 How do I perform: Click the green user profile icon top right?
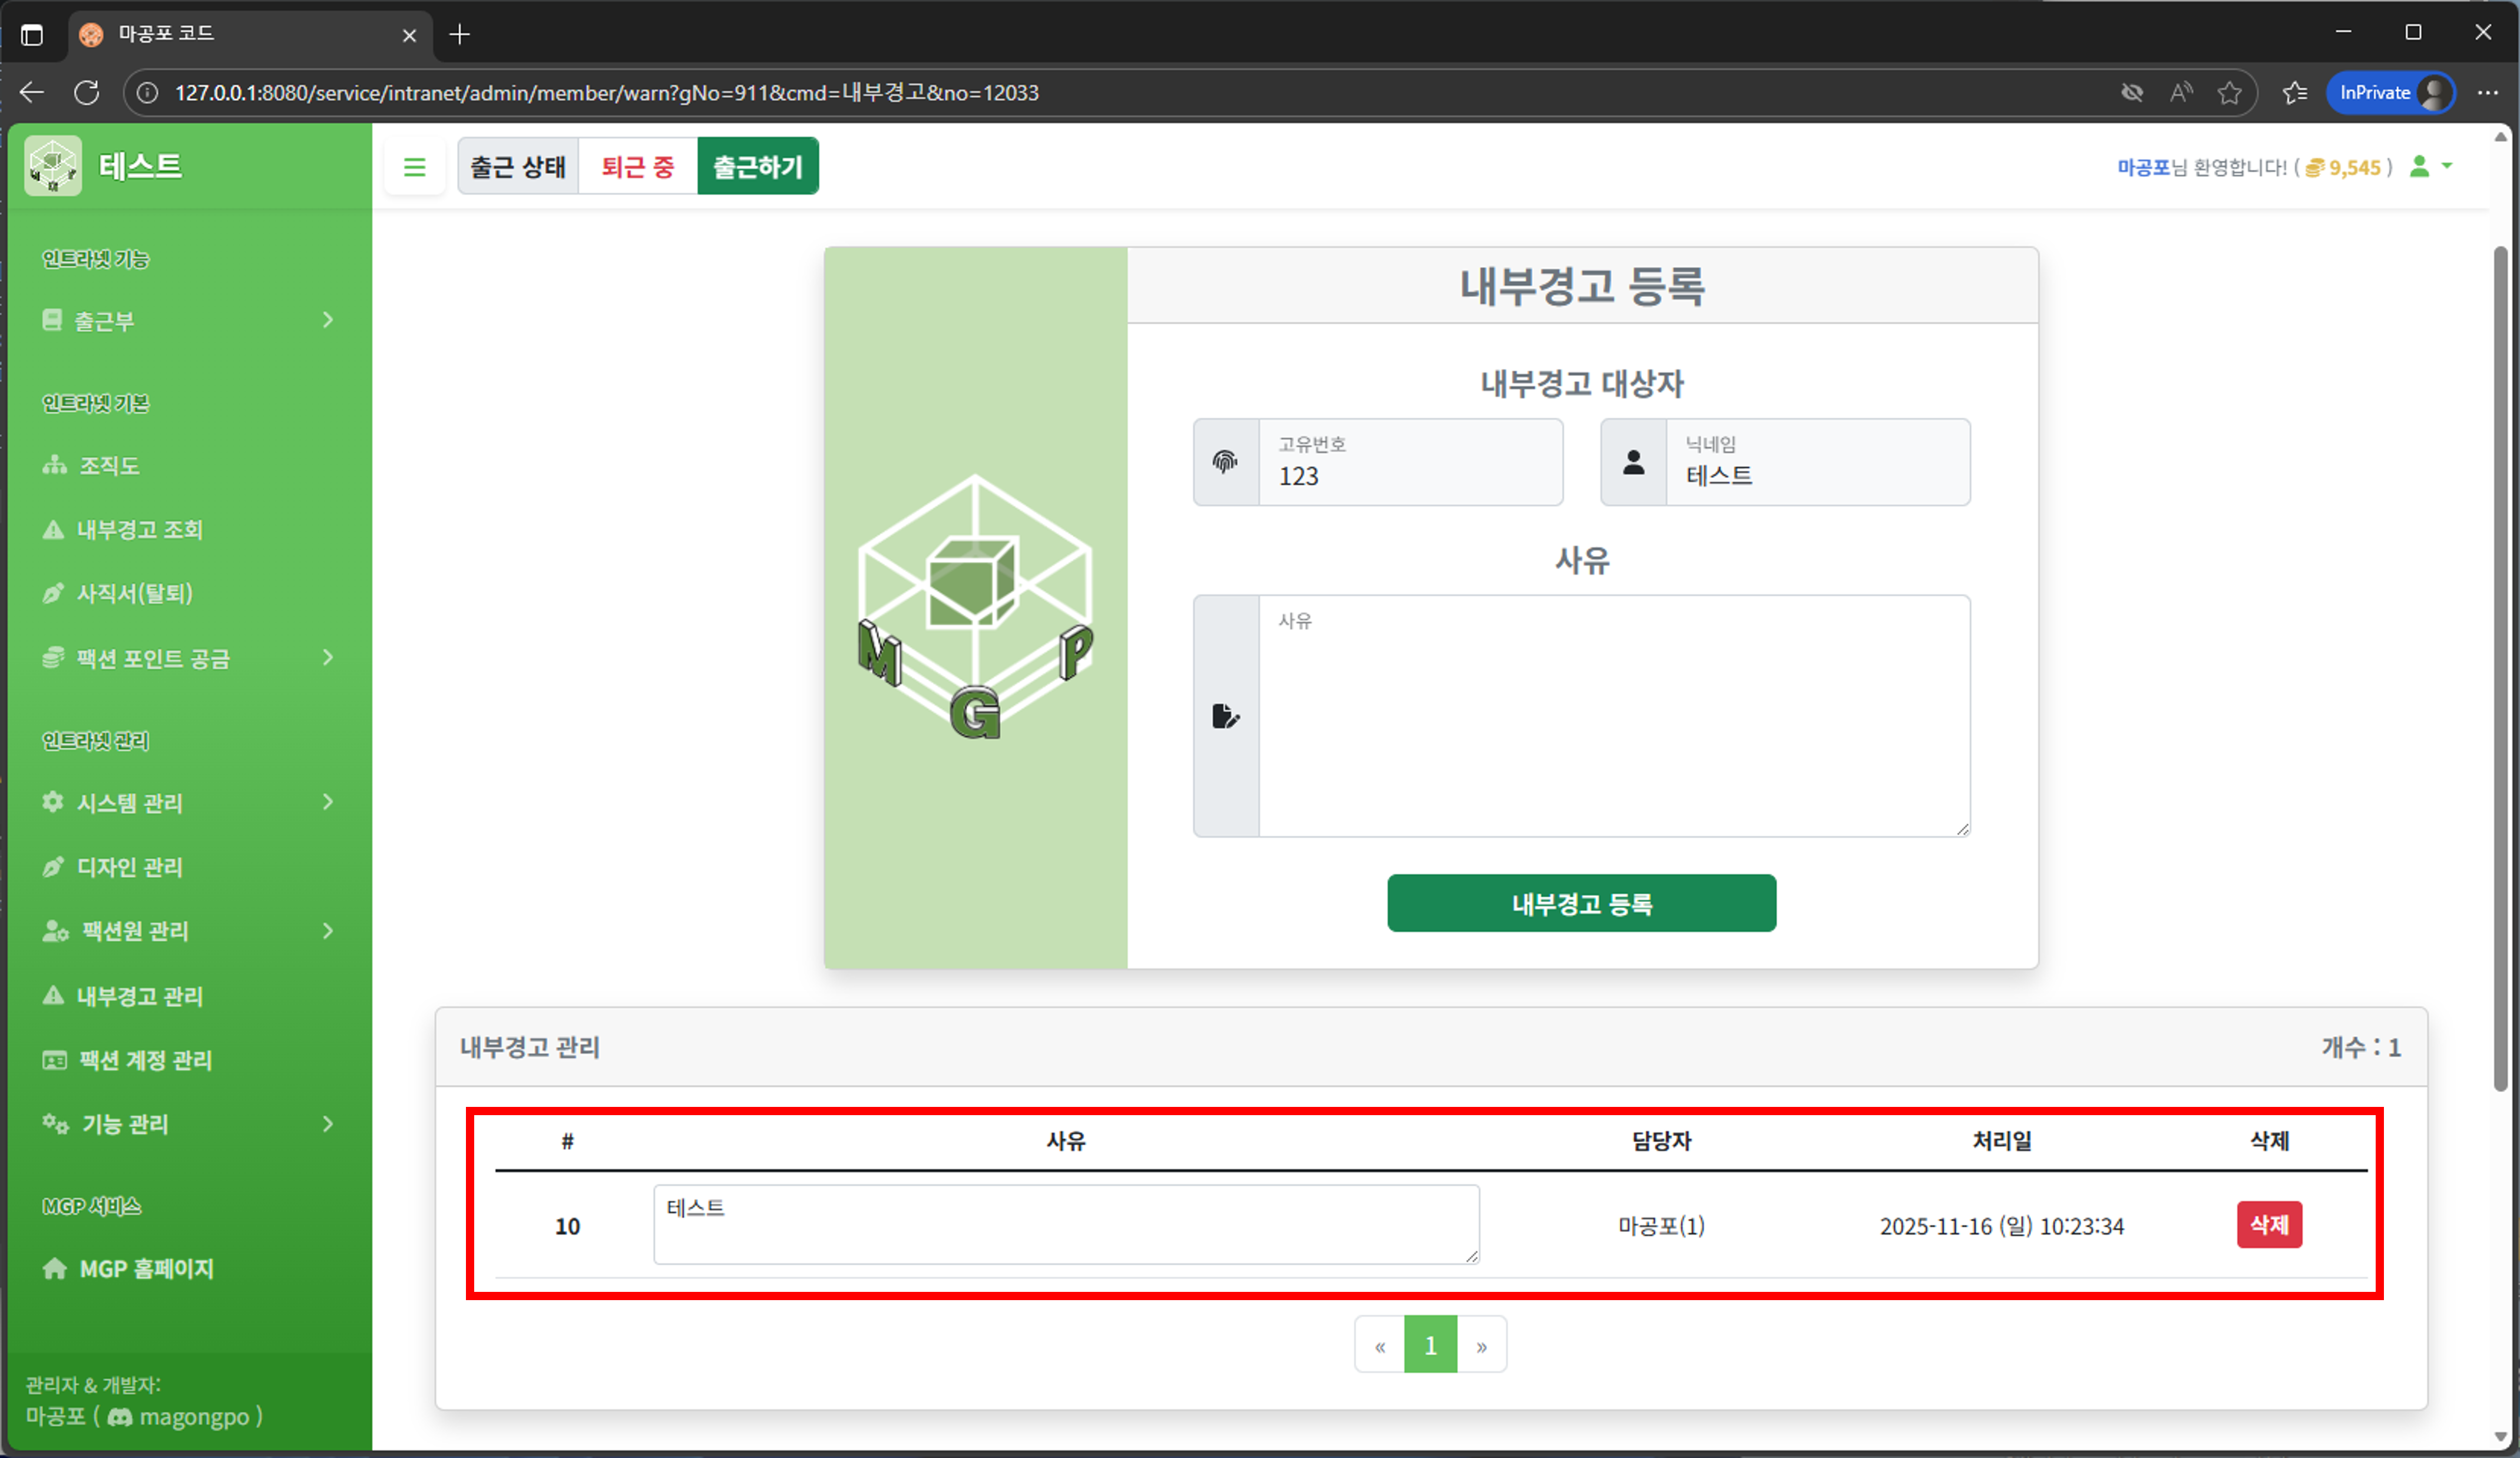2420,167
